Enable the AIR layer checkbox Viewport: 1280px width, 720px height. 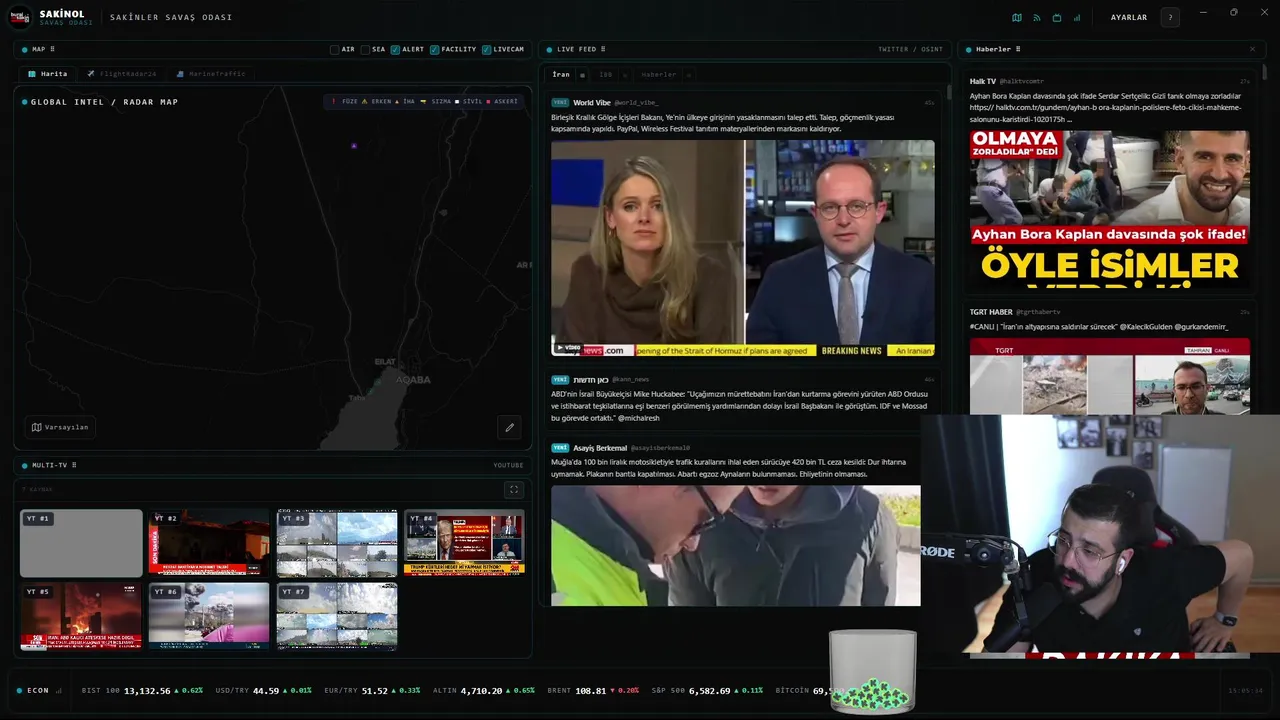pos(335,49)
